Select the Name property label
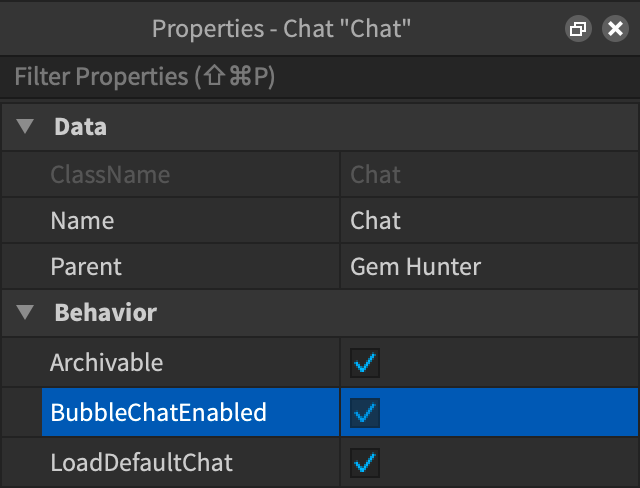Viewport: 640px width, 488px height. [x=82, y=221]
